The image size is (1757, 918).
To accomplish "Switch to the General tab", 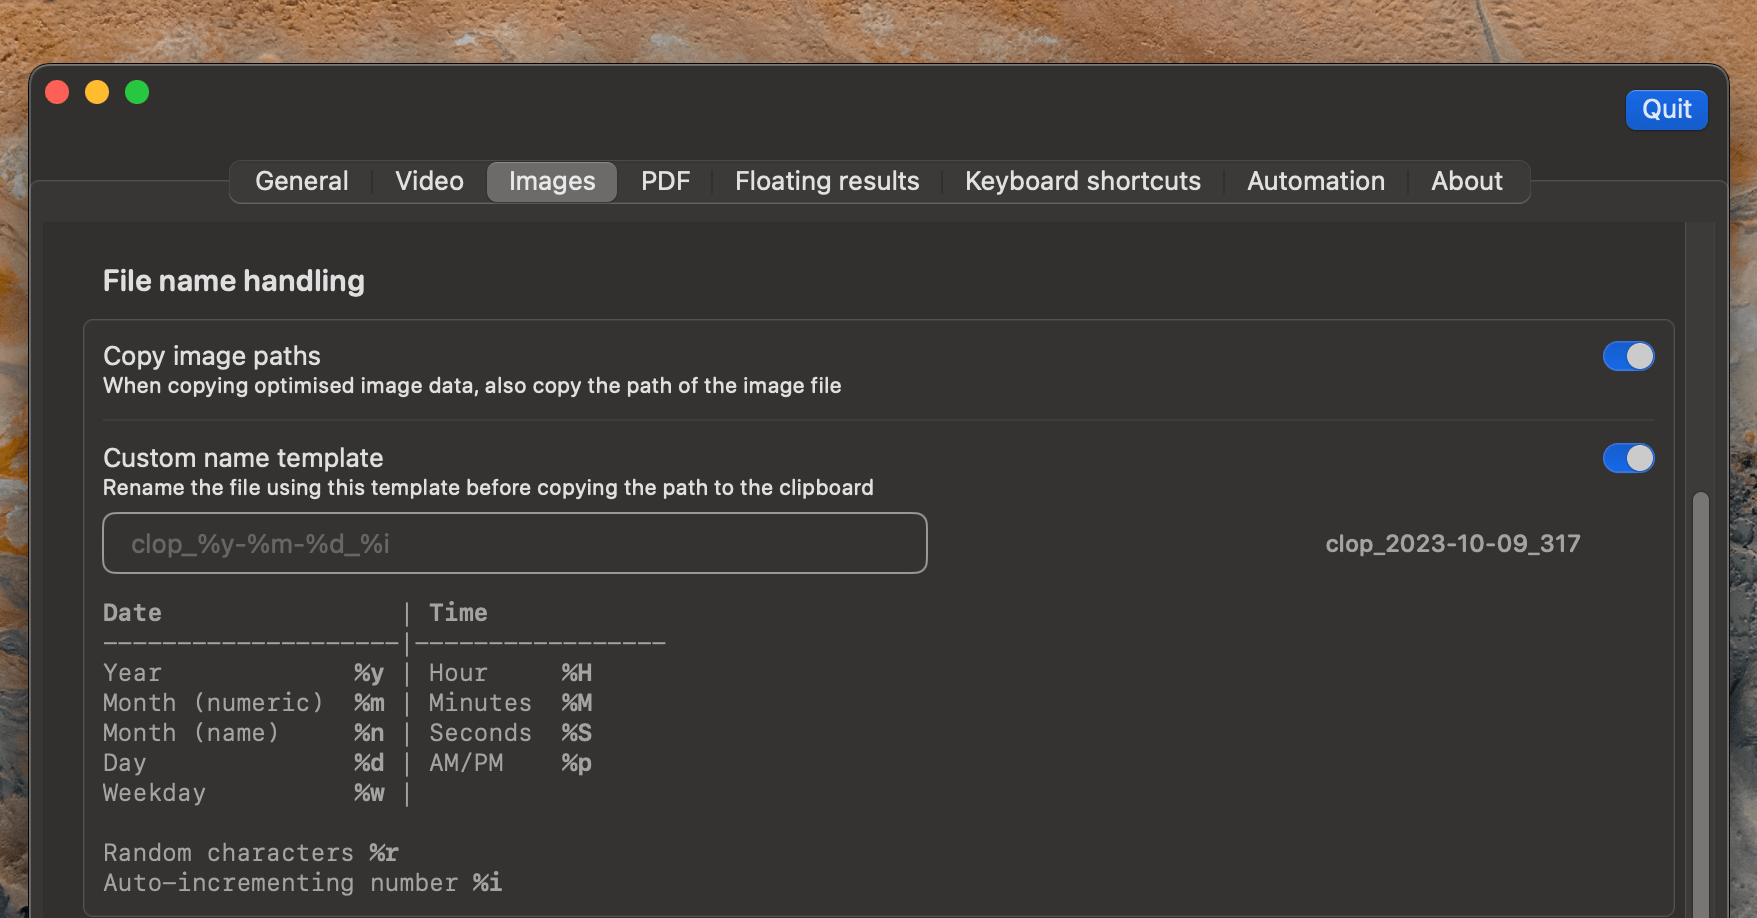I will point(301,181).
